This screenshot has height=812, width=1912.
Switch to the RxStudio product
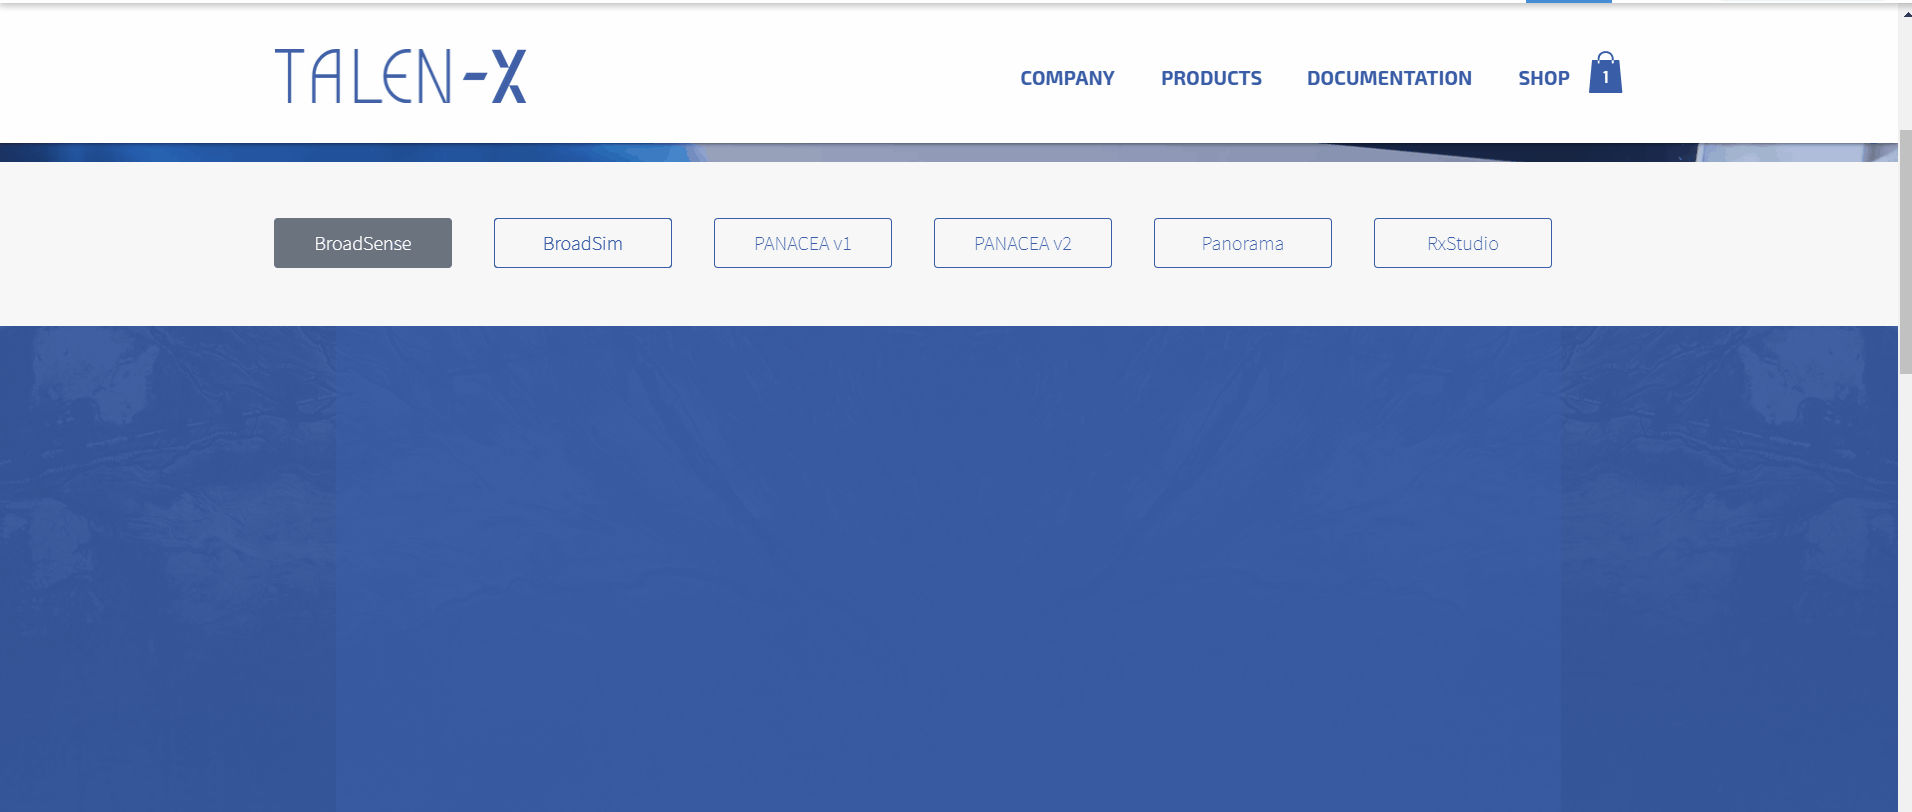coord(1463,243)
